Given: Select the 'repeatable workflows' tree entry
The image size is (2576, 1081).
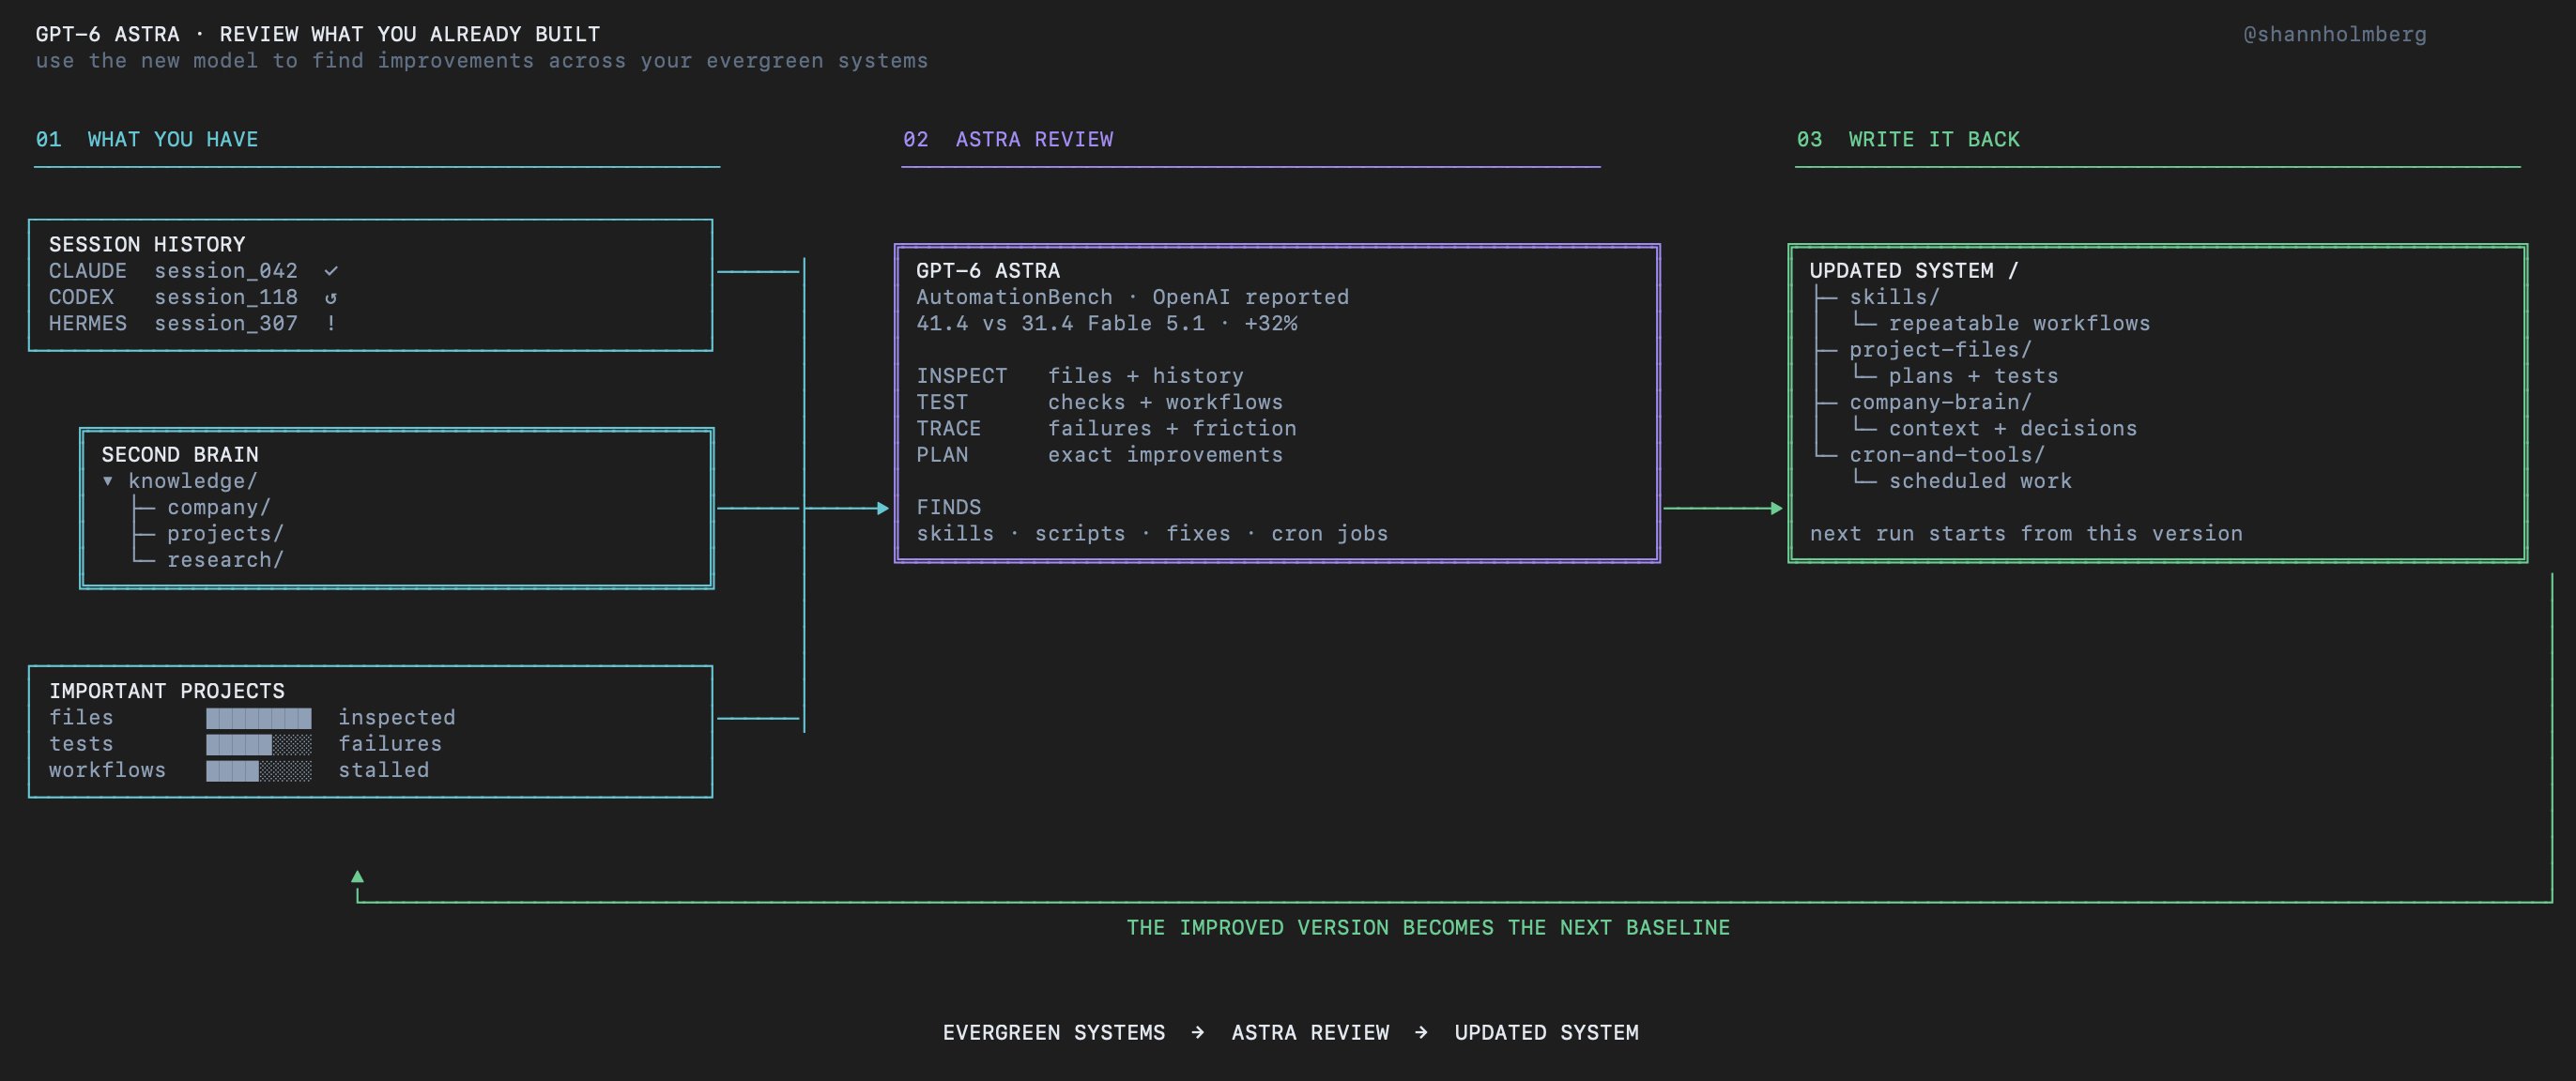Looking at the screenshot, I should click(x=2019, y=323).
